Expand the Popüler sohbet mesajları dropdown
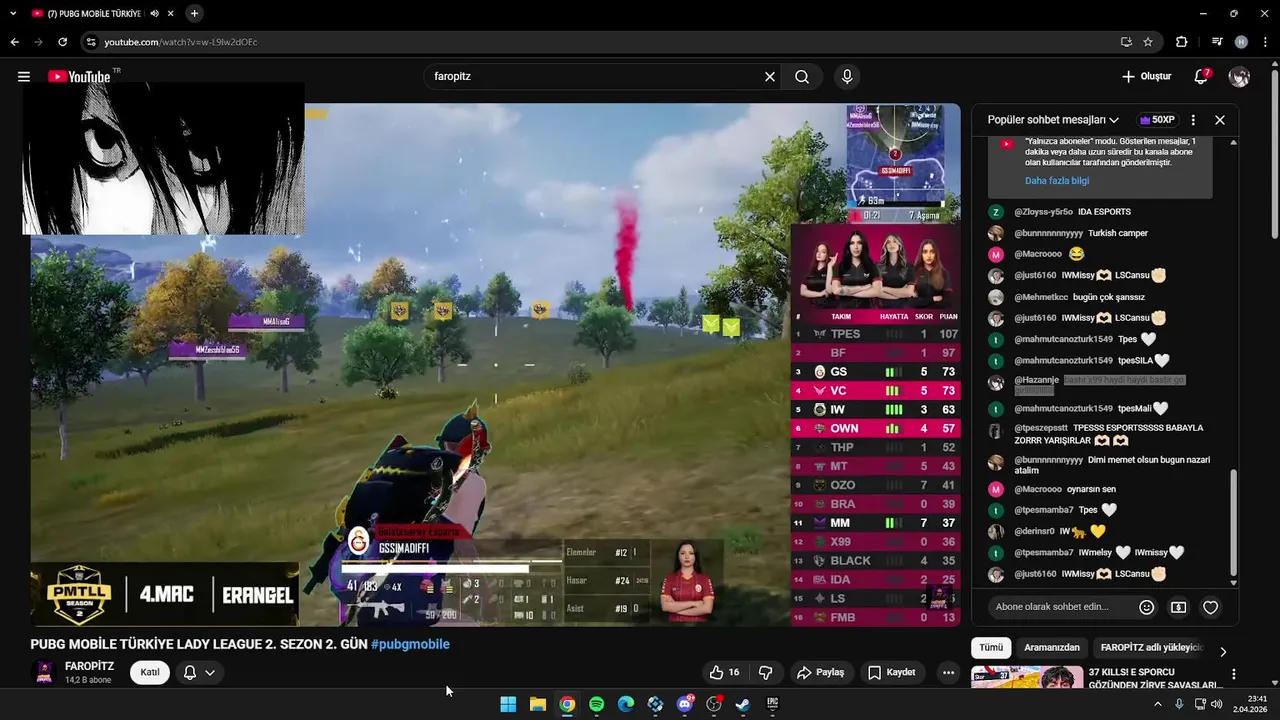Screen dimensions: 1280x720 [1053, 120]
